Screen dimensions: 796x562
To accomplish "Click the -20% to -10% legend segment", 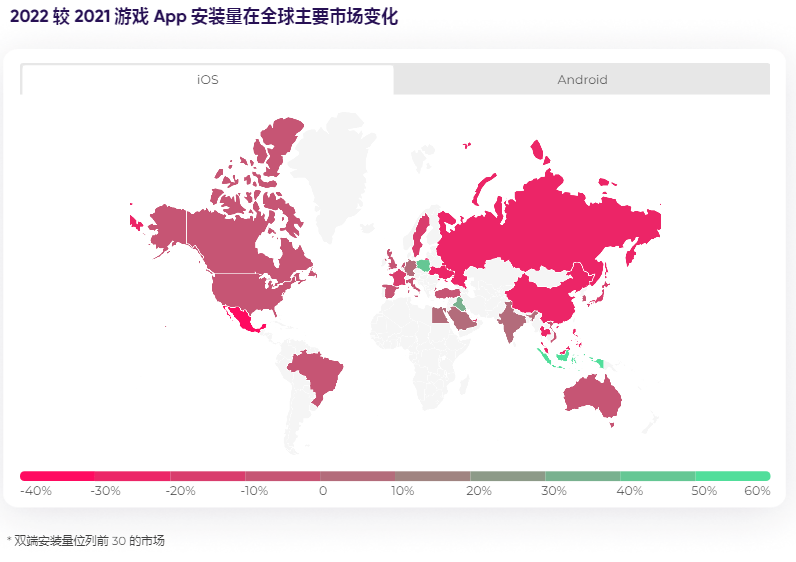I will (208, 476).
